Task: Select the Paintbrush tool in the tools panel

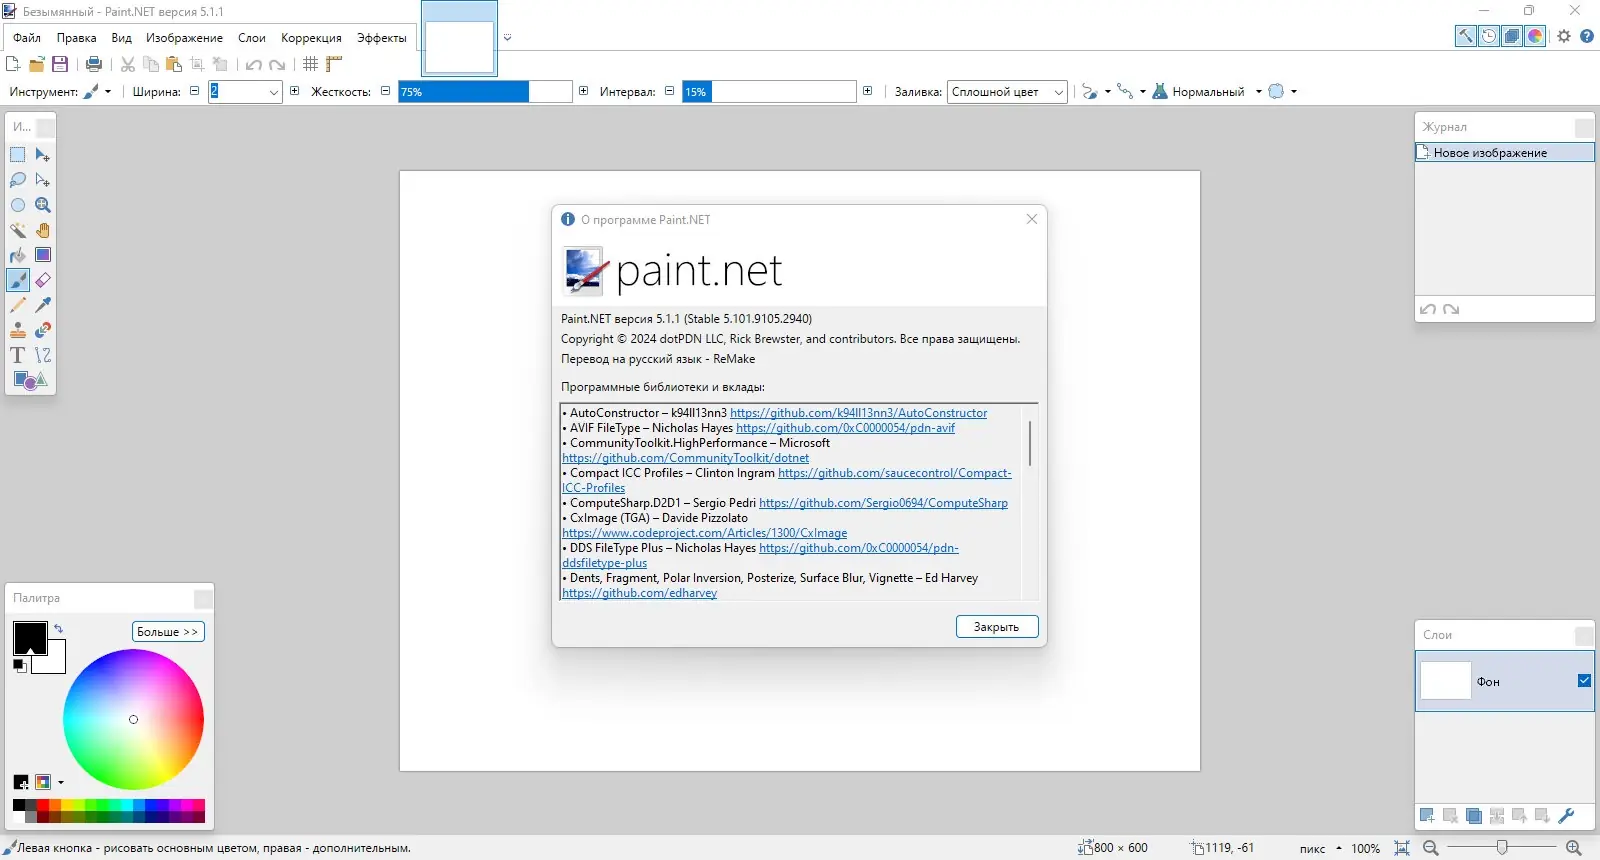Action: click(18, 280)
